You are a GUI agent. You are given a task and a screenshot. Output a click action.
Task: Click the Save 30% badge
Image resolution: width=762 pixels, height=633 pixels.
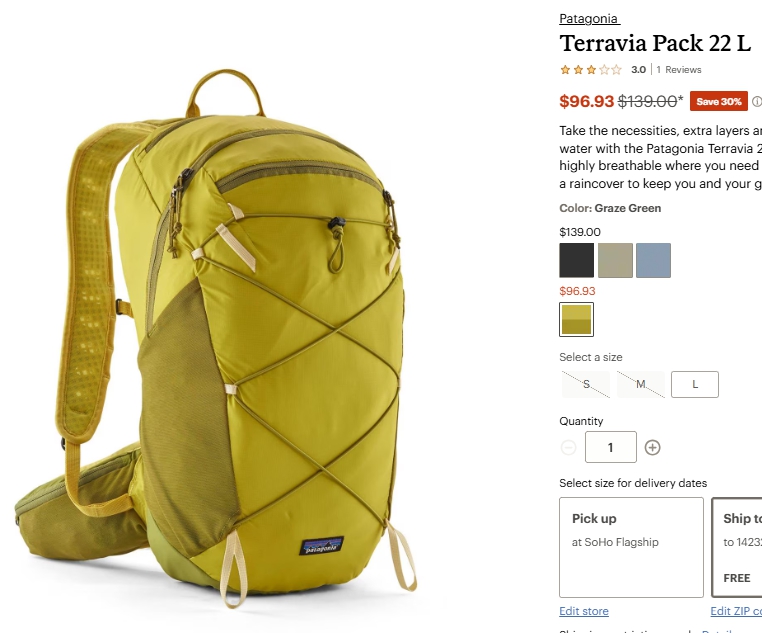tap(719, 101)
